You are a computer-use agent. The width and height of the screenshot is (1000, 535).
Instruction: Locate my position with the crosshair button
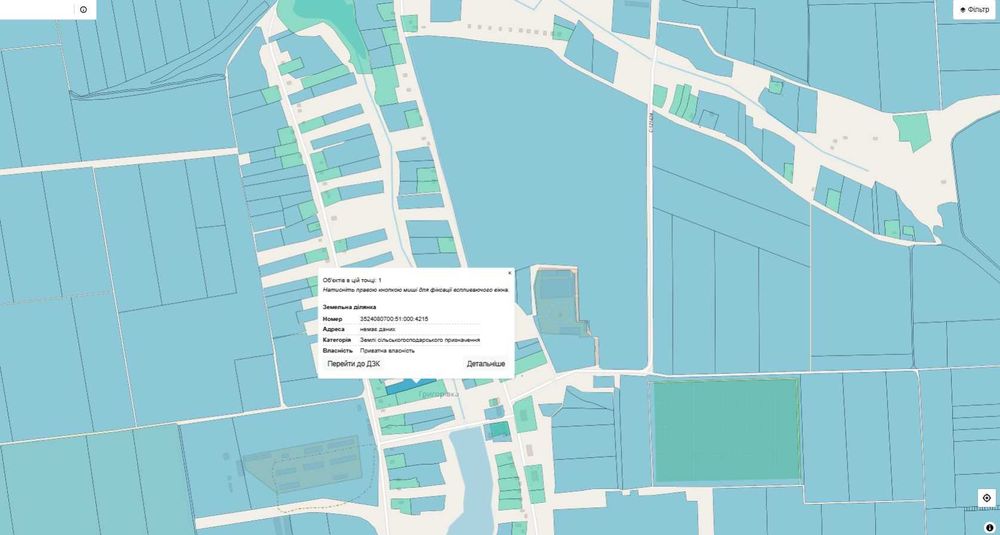click(x=987, y=498)
